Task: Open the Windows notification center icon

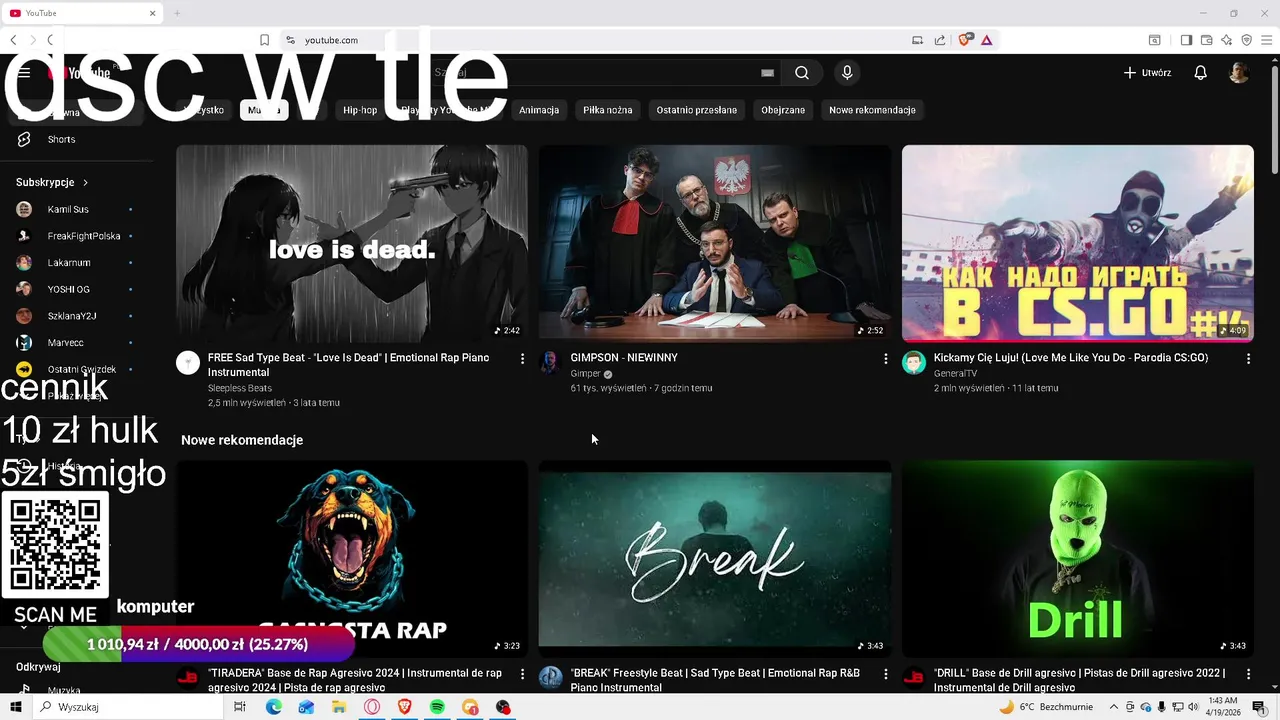Action: [x=1259, y=707]
